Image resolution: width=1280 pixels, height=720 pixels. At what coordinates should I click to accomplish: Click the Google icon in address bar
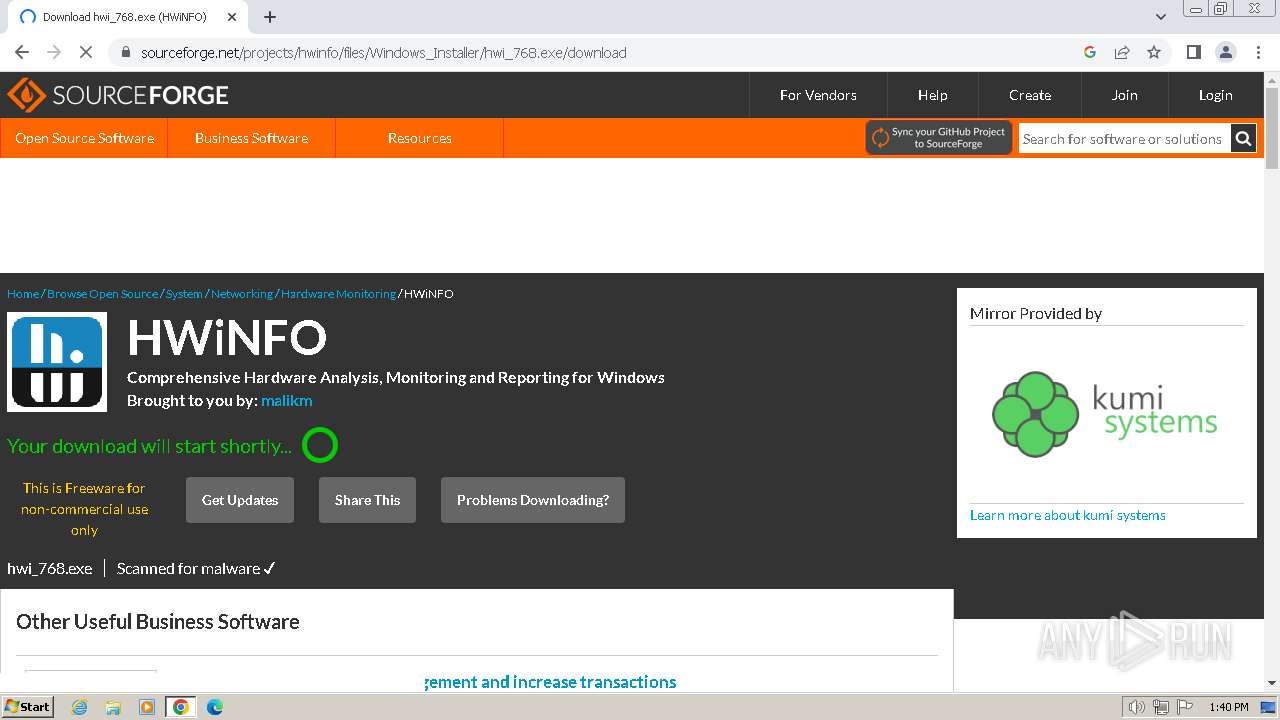(x=1090, y=52)
